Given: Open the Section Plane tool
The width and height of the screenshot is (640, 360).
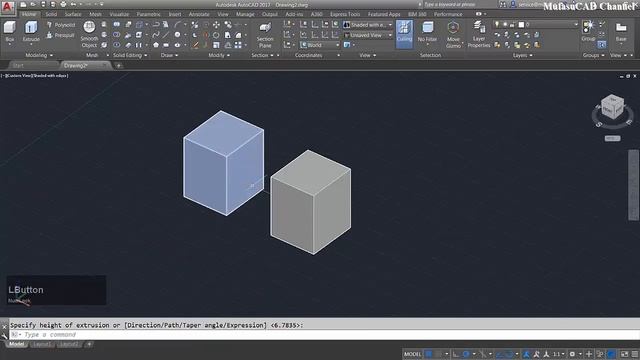Looking at the screenshot, I should coord(265,35).
